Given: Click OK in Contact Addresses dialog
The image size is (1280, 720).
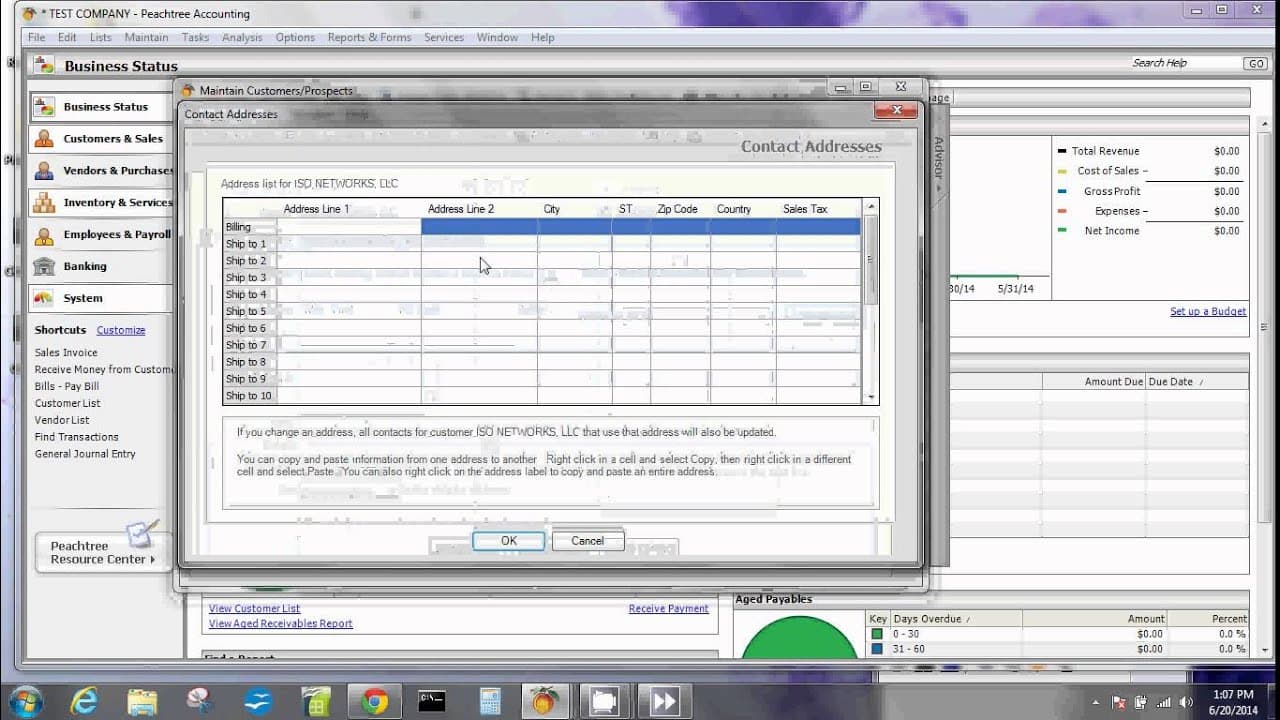Looking at the screenshot, I should click(x=509, y=541).
